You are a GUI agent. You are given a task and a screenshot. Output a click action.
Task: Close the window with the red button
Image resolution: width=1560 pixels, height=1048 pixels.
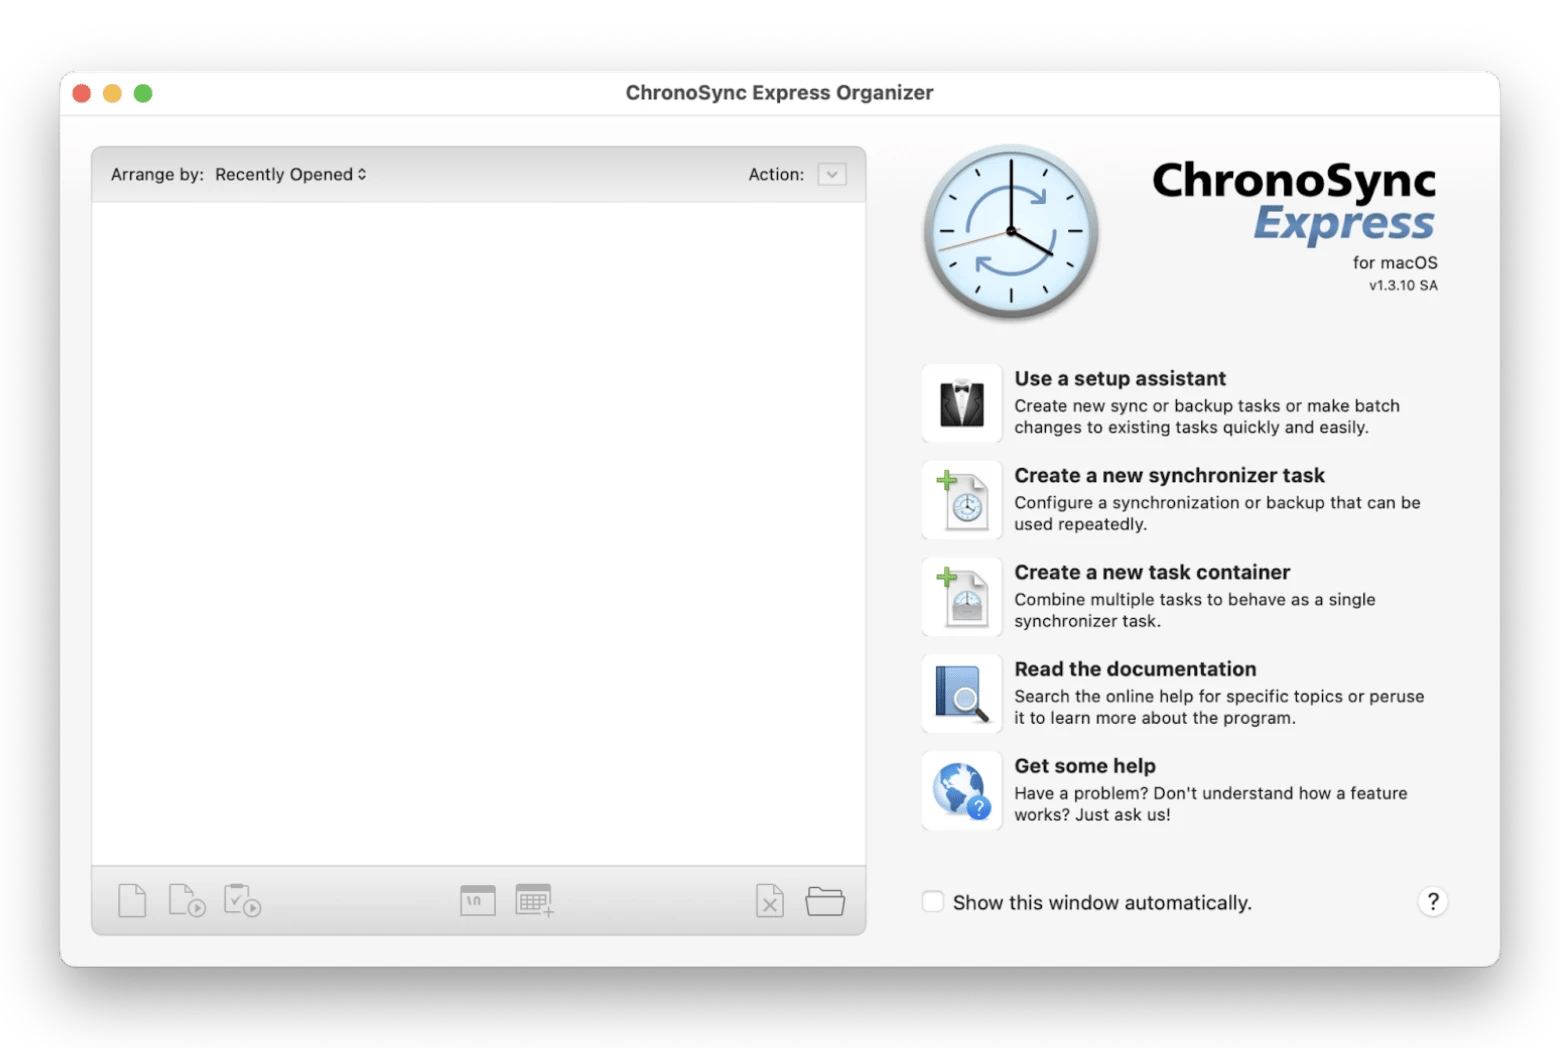[82, 93]
